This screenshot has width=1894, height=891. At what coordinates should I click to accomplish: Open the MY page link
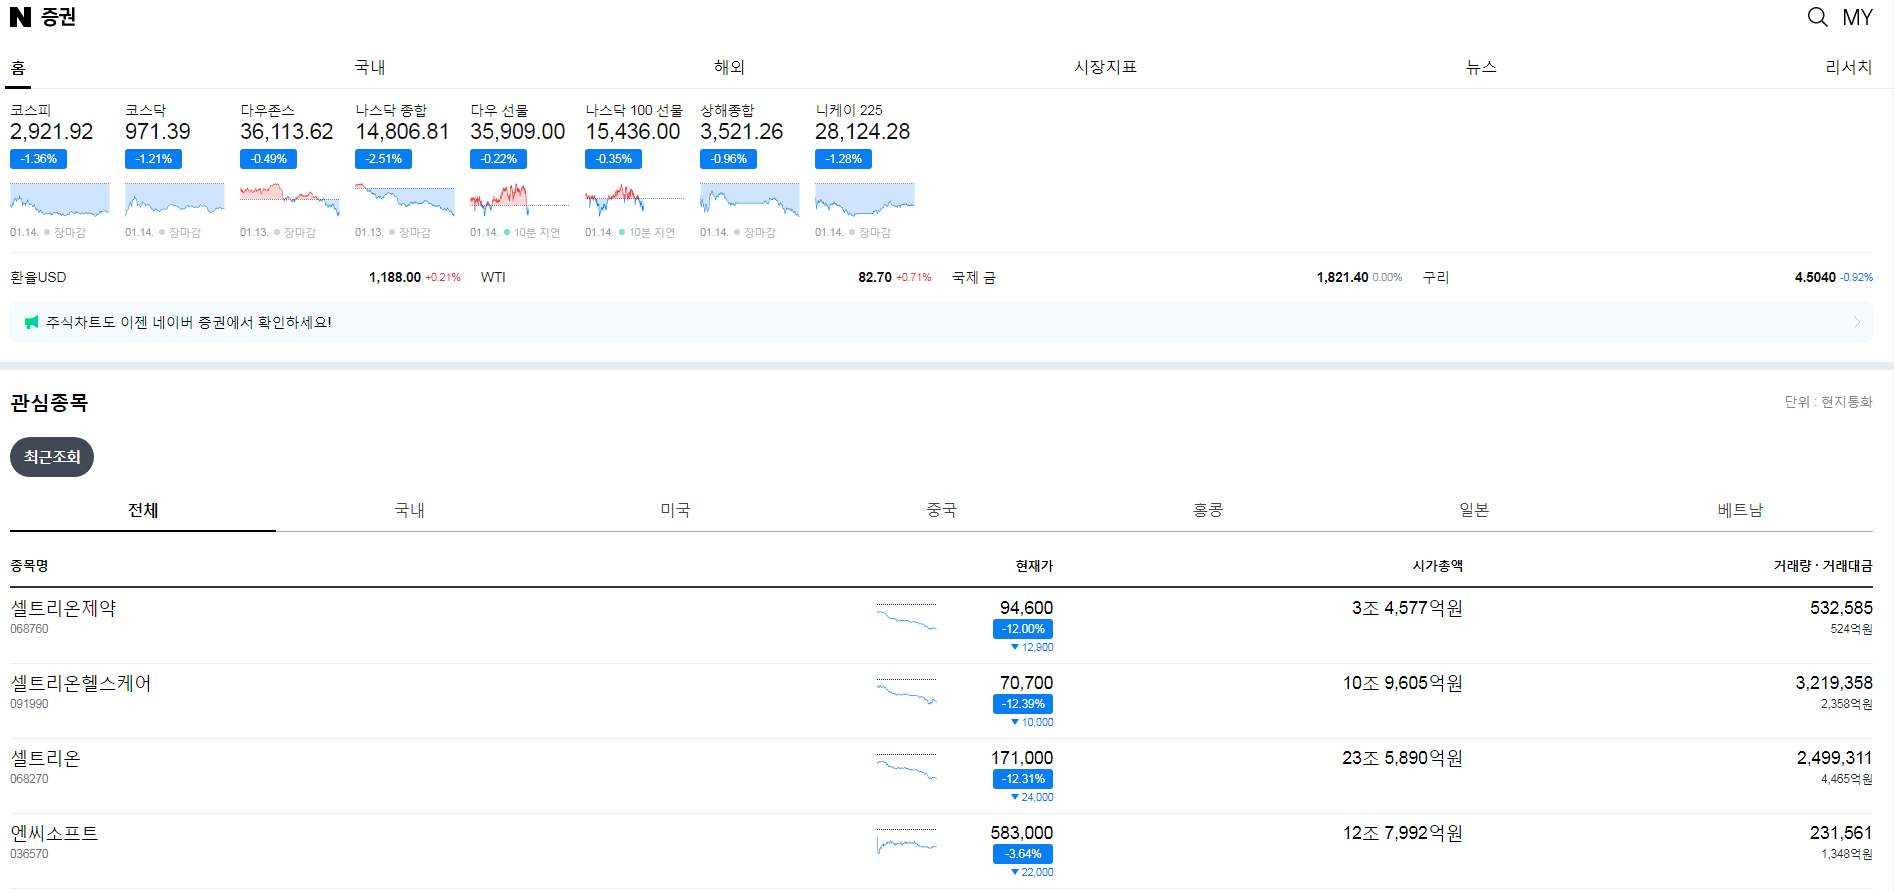[1857, 17]
